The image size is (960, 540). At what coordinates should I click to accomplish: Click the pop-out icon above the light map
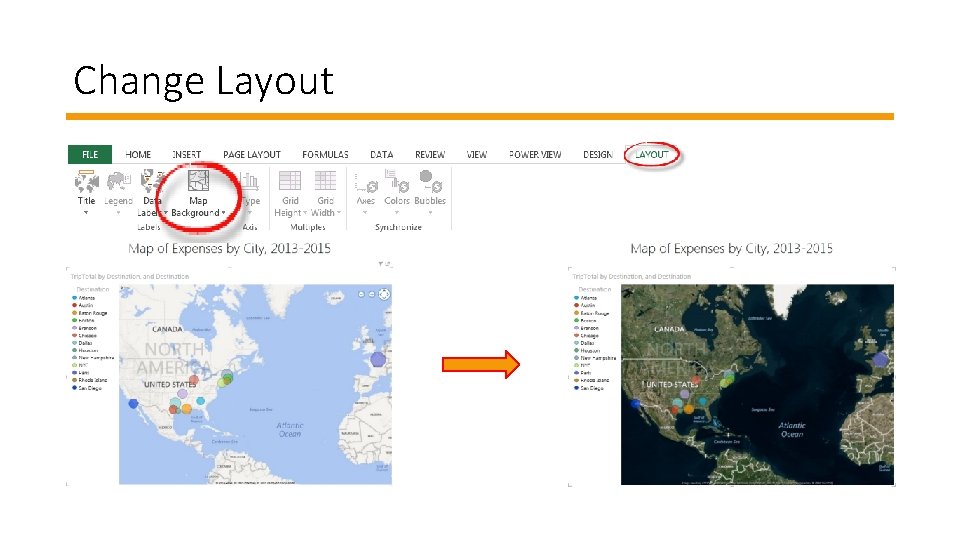[389, 264]
